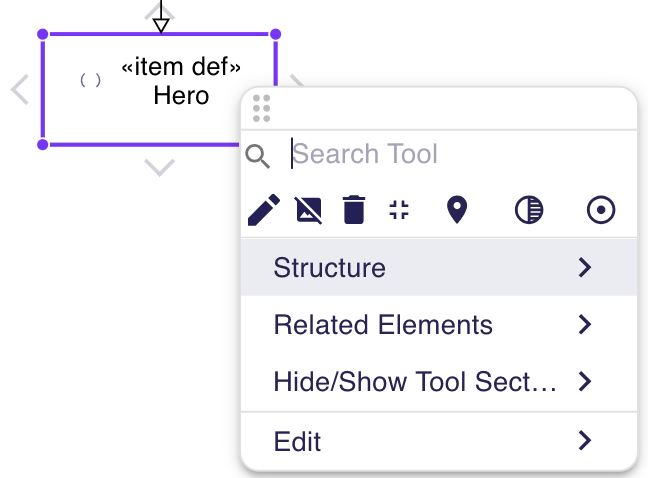
Task: Click the parentheses icon in Hero node
Action: coord(91,80)
